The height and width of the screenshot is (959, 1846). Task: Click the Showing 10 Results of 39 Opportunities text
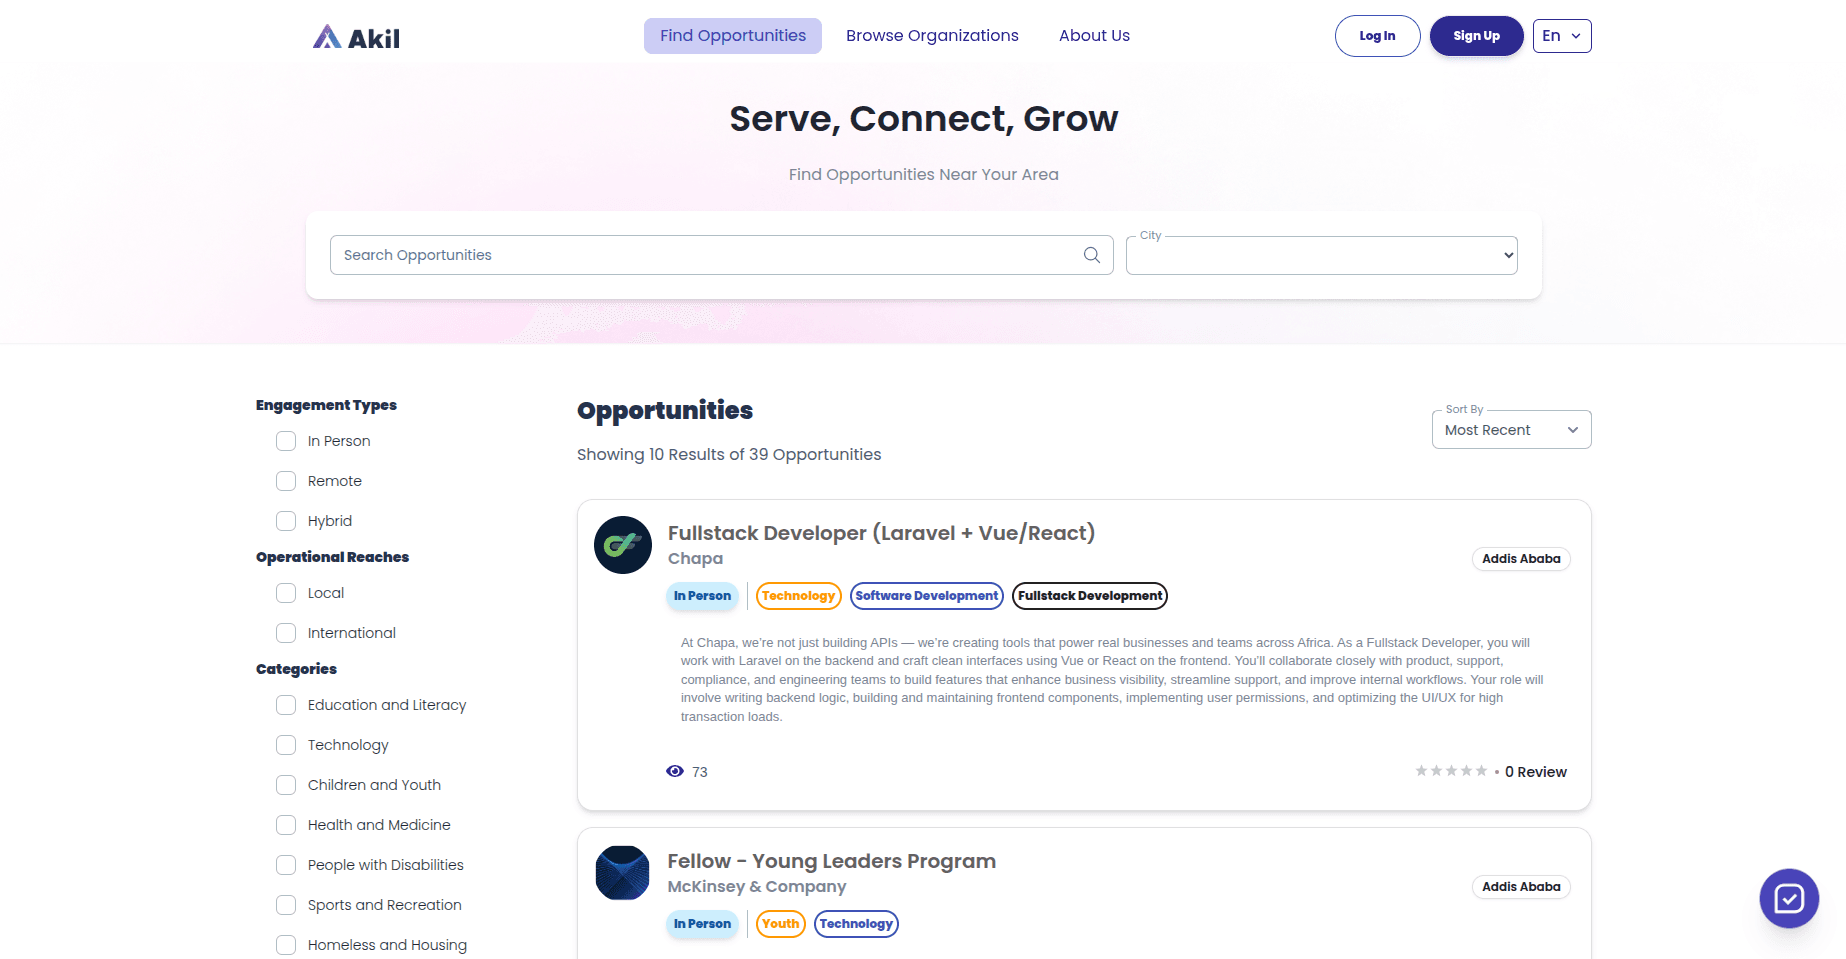729,455
